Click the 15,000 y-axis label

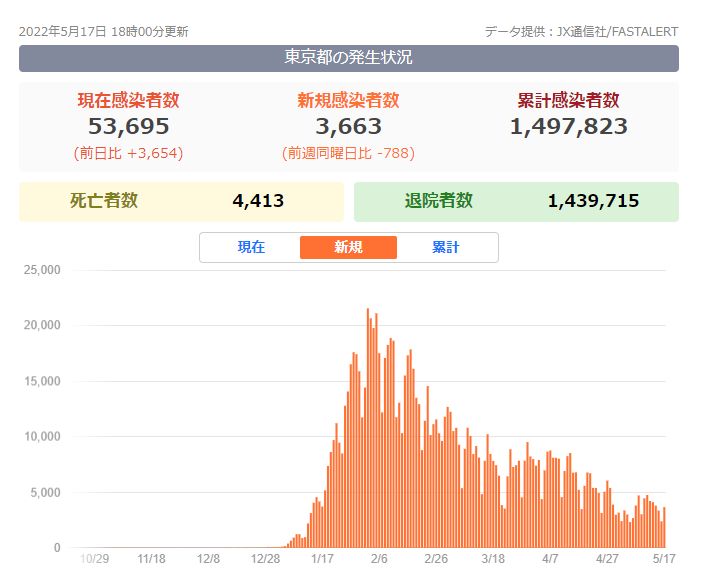(x=42, y=381)
